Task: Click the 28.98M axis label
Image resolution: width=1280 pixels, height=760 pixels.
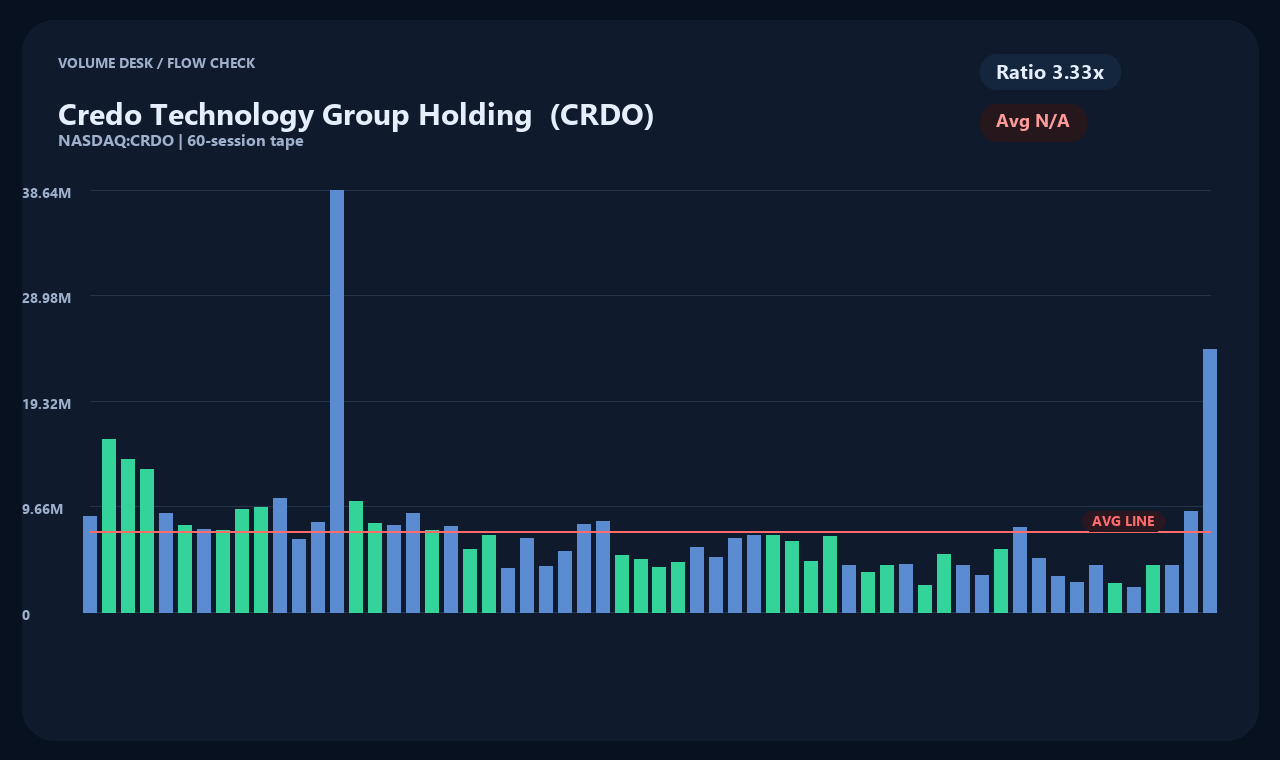Action: point(46,298)
